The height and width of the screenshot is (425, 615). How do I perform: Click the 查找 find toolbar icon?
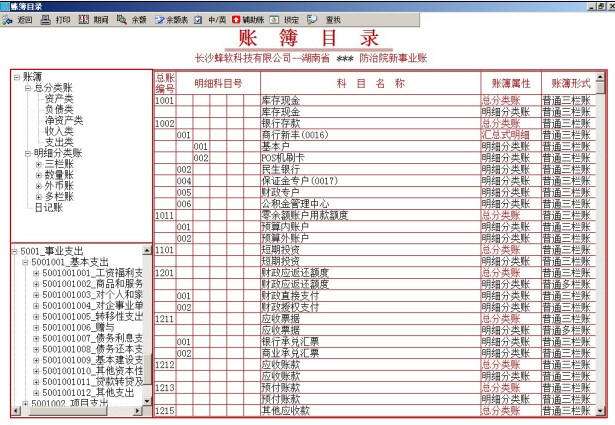point(312,20)
